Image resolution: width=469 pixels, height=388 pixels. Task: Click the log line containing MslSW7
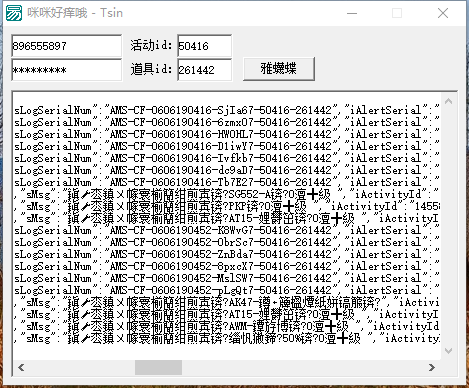(227, 278)
